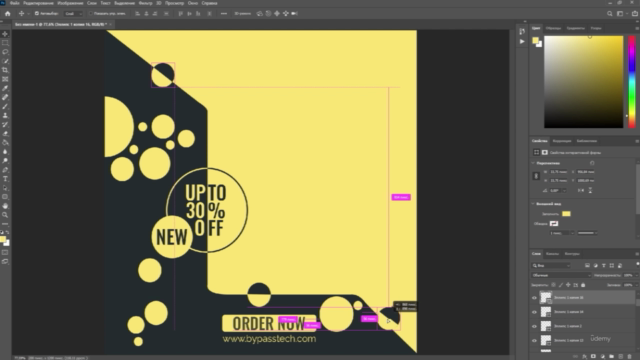This screenshot has height=360, width=640.
Task: Open the layer opacity dropdown arrow
Action: point(636,276)
